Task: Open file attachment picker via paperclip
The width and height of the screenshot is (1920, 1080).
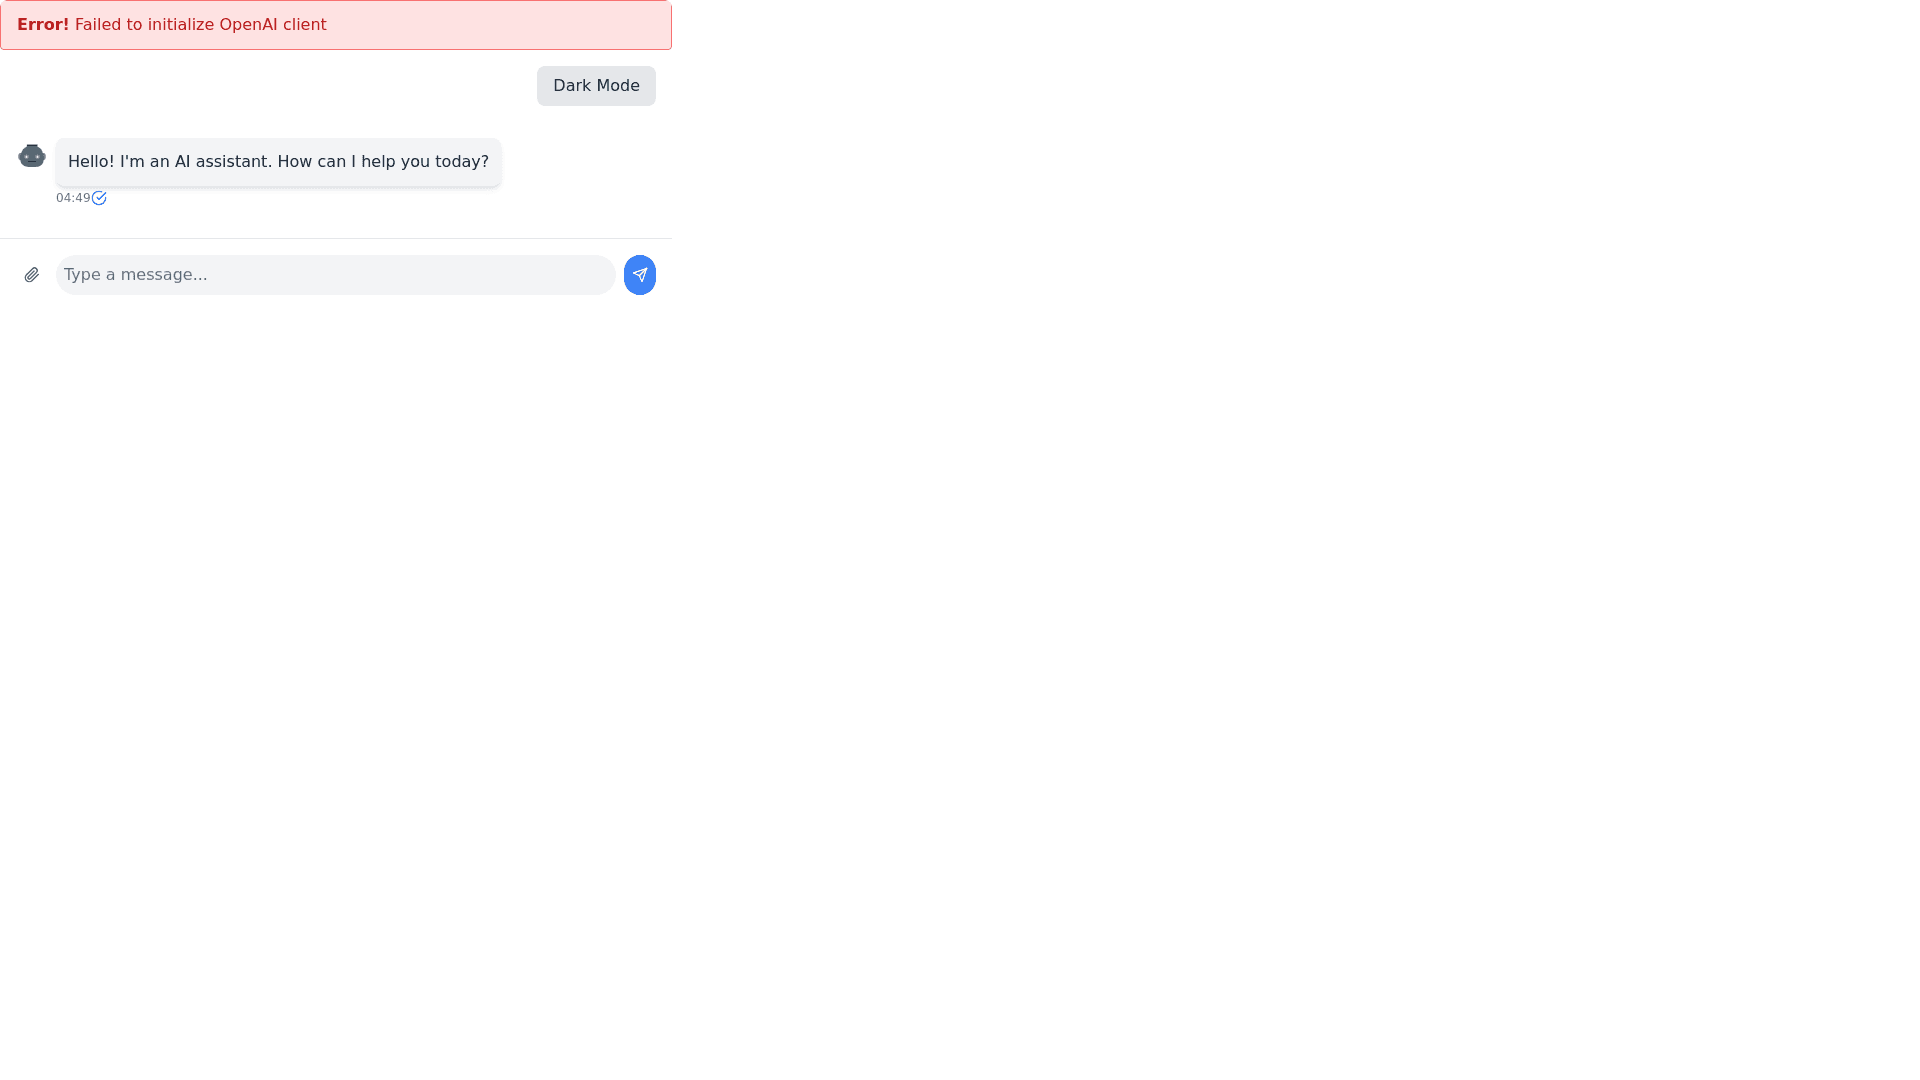Action: 32,275
